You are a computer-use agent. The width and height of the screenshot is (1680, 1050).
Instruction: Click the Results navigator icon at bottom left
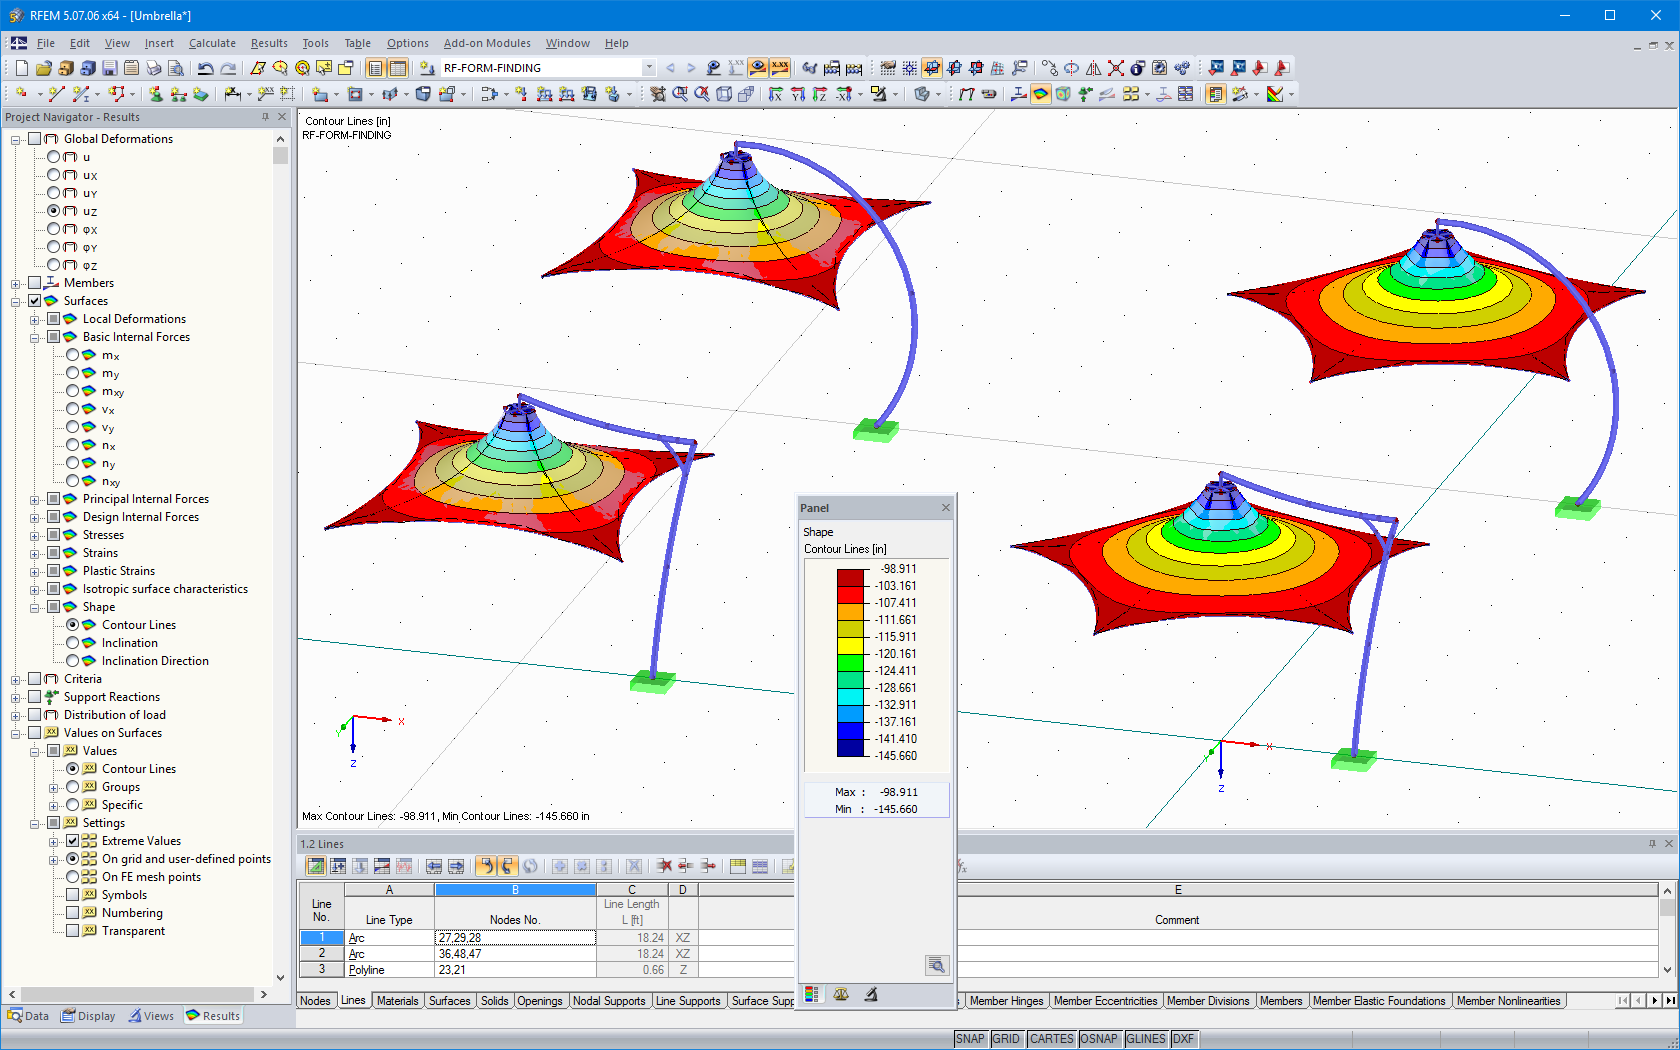click(x=213, y=1015)
